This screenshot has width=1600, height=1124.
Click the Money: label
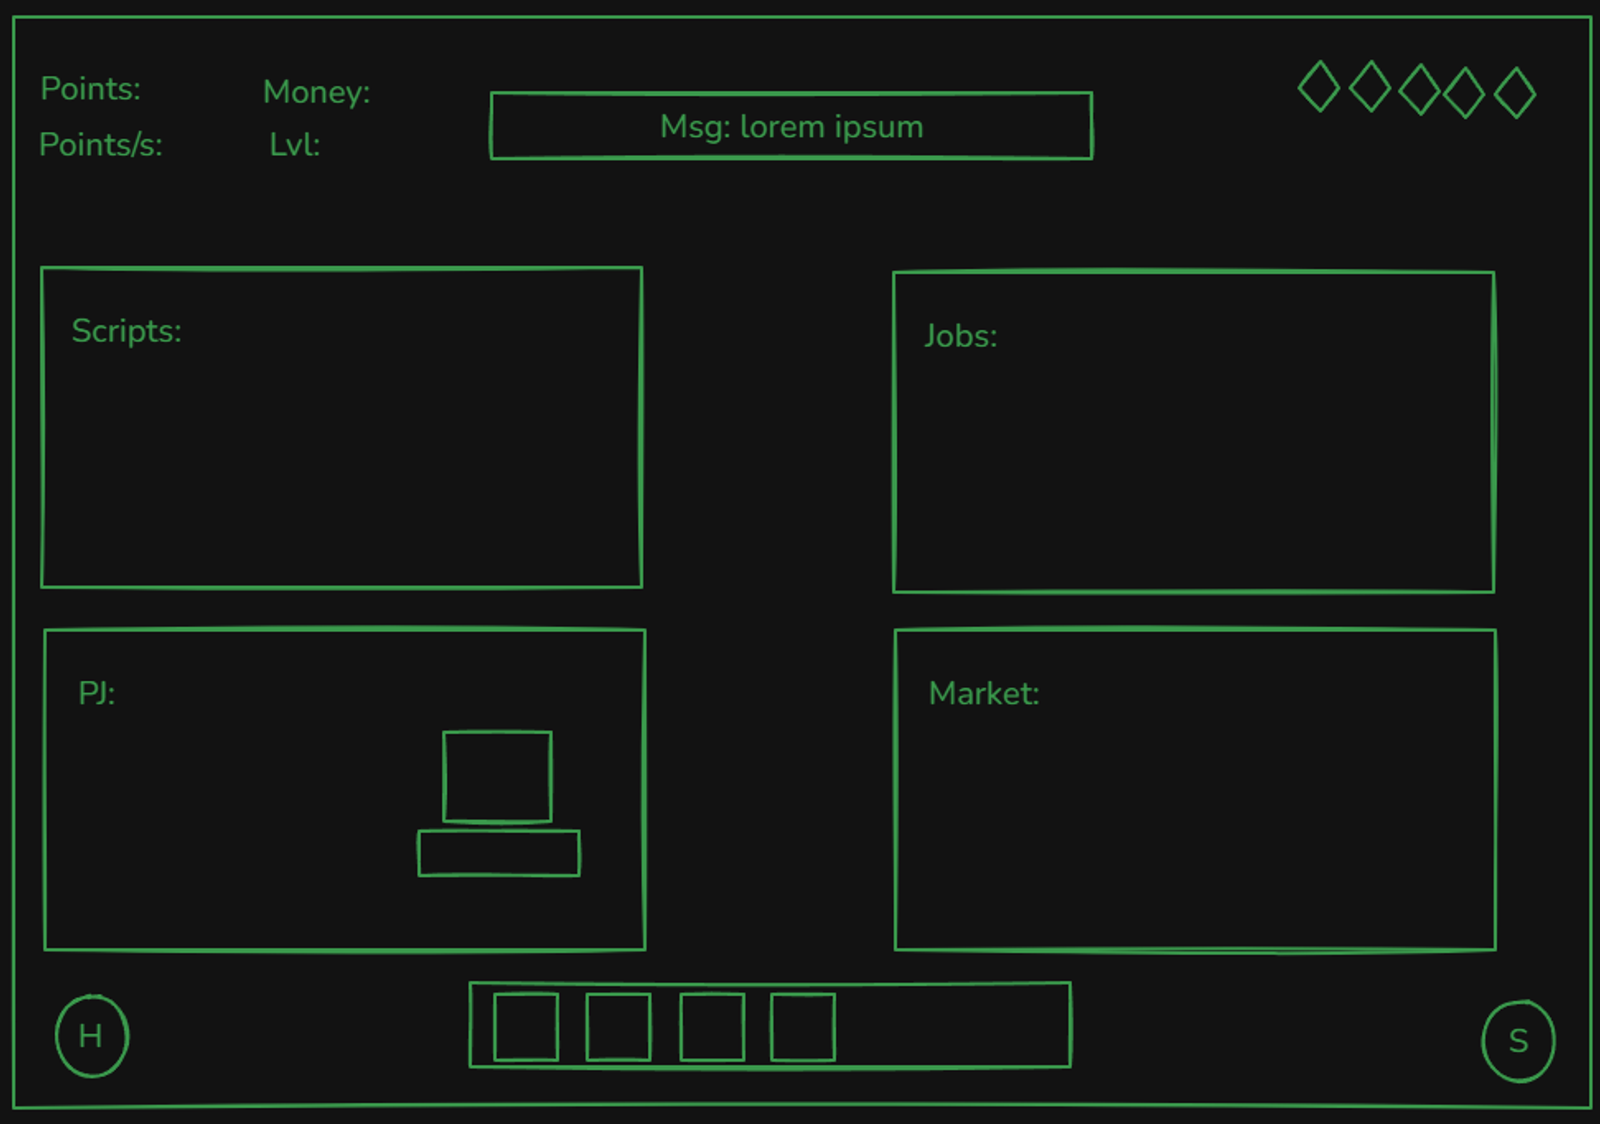[x=316, y=93]
